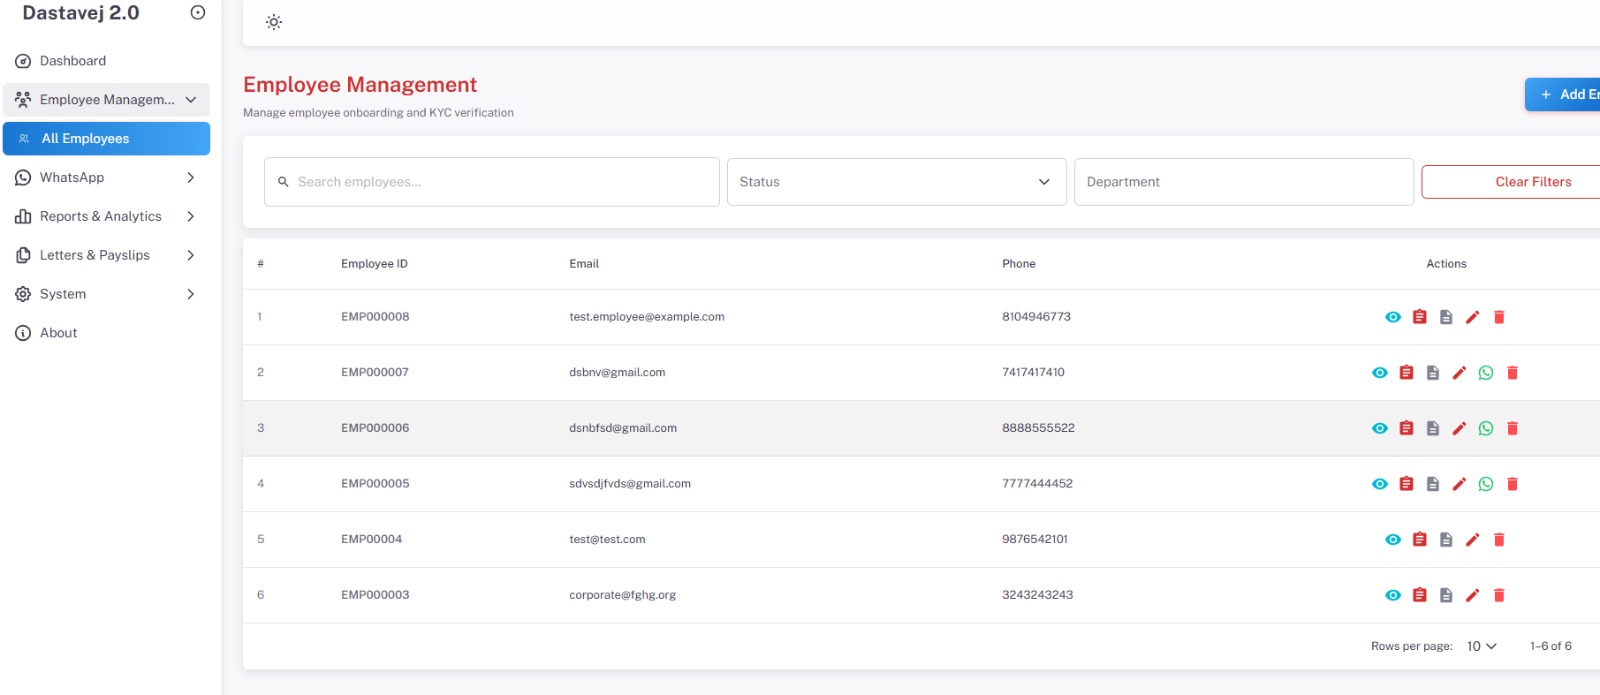Edit employee EMP000008 with pencil icon
Viewport: 1600px width, 695px height.
click(x=1472, y=317)
